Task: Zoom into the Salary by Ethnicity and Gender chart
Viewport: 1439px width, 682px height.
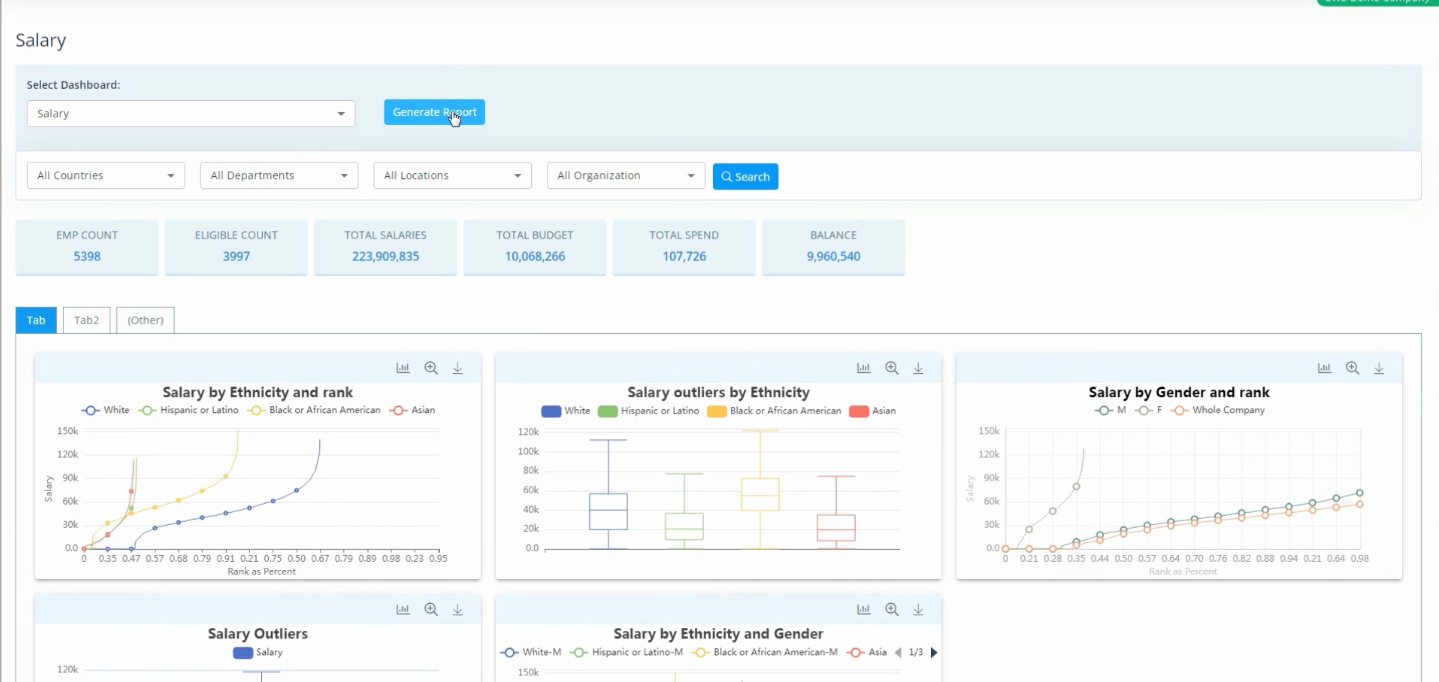Action: (x=891, y=609)
